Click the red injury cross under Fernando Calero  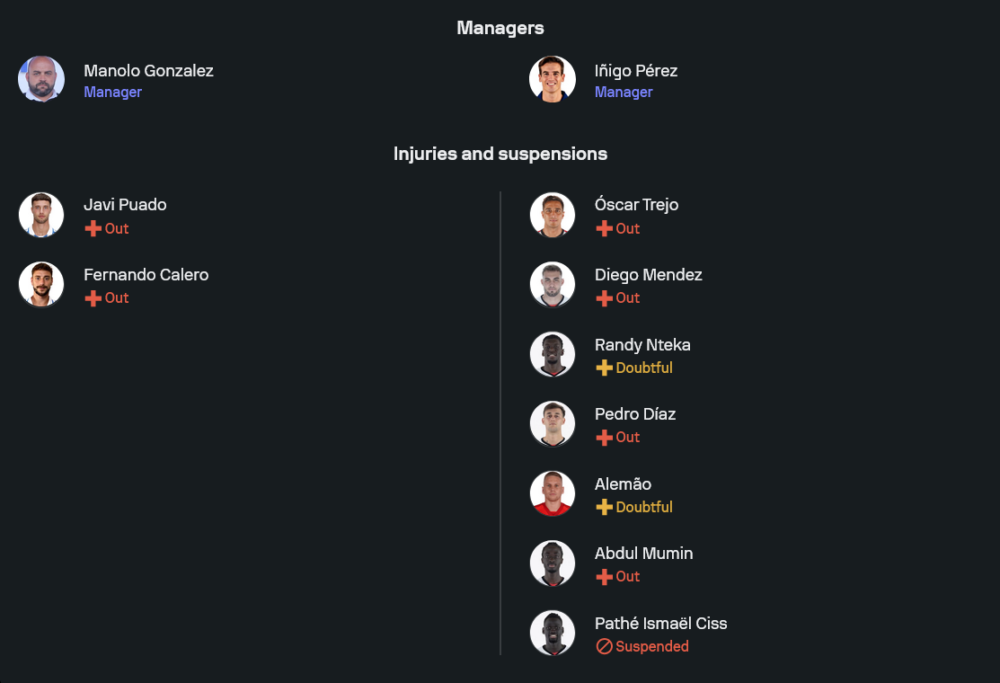click(93, 298)
